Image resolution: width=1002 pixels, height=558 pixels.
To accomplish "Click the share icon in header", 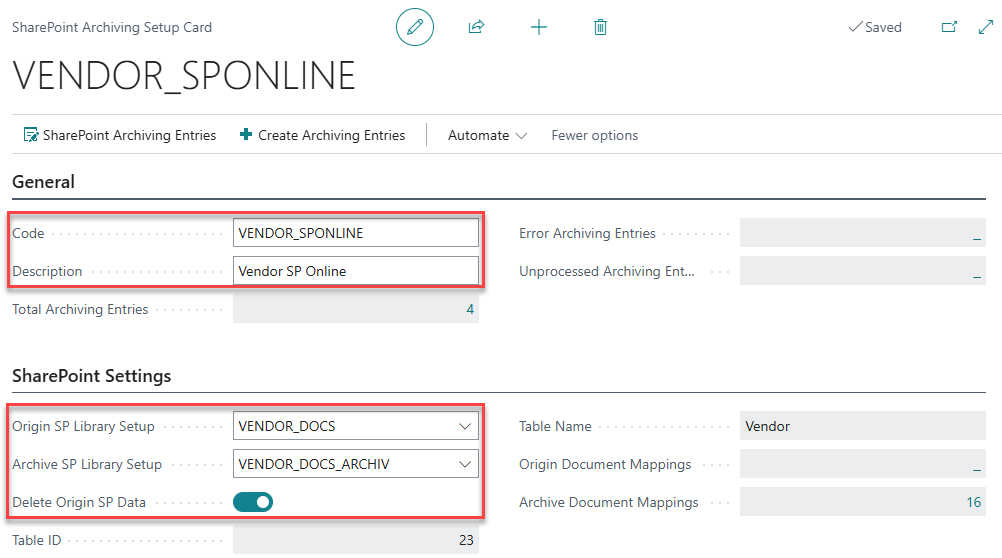I will [476, 27].
